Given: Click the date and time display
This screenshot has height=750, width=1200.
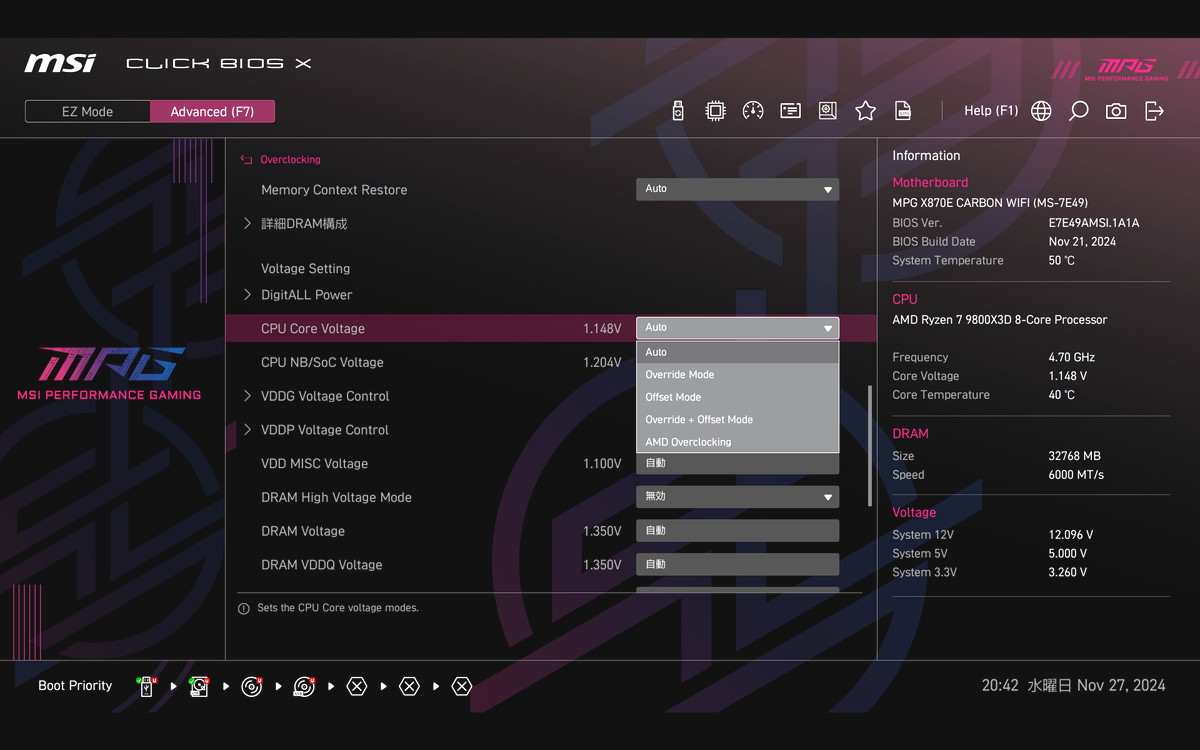Looking at the screenshot, I should click(x=1073, y=686).
